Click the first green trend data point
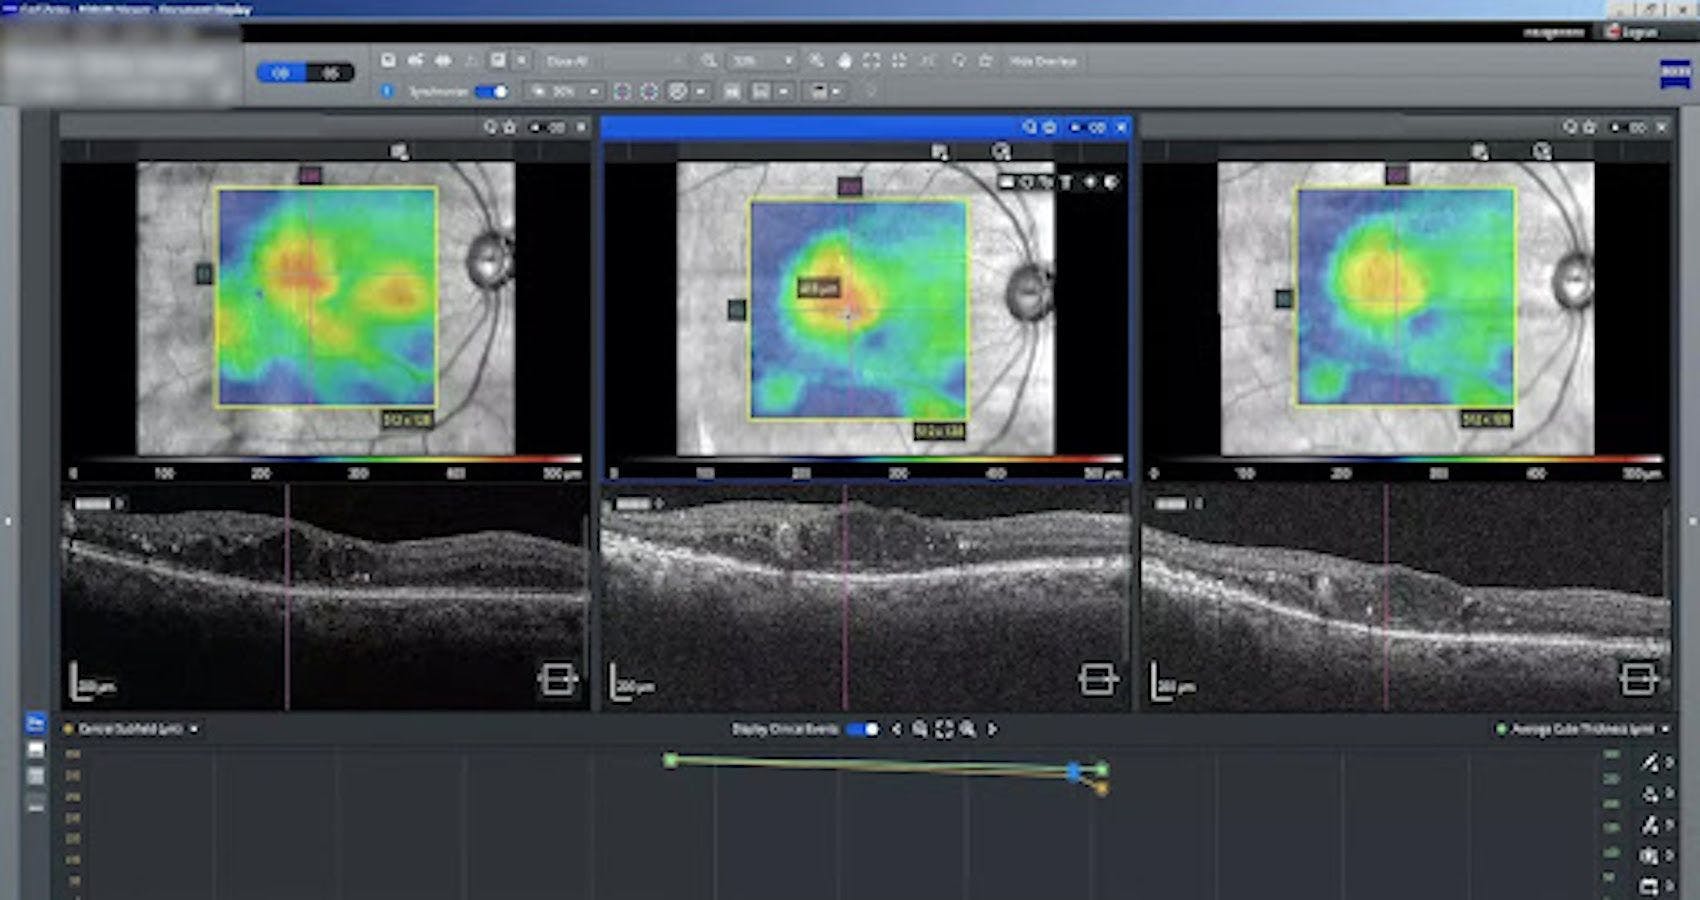The height and width of the screenshot is (900, 1700). (x=670, y=760)
